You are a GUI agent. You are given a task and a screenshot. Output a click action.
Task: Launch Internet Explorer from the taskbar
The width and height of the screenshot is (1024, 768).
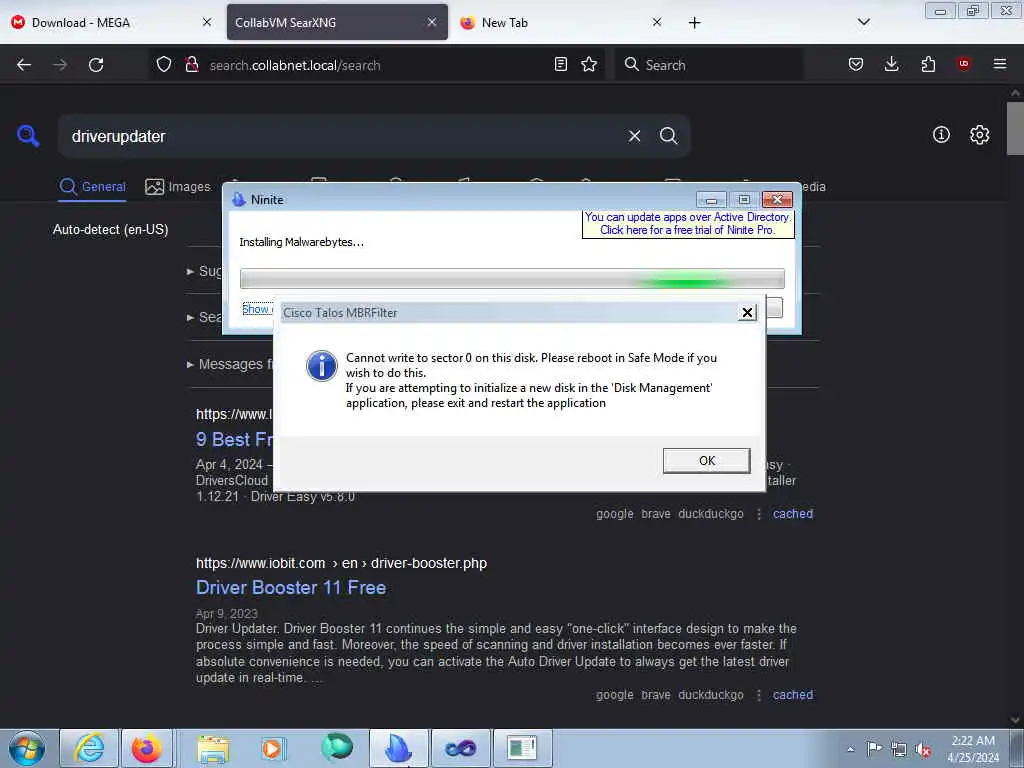[x=89, y=748]
